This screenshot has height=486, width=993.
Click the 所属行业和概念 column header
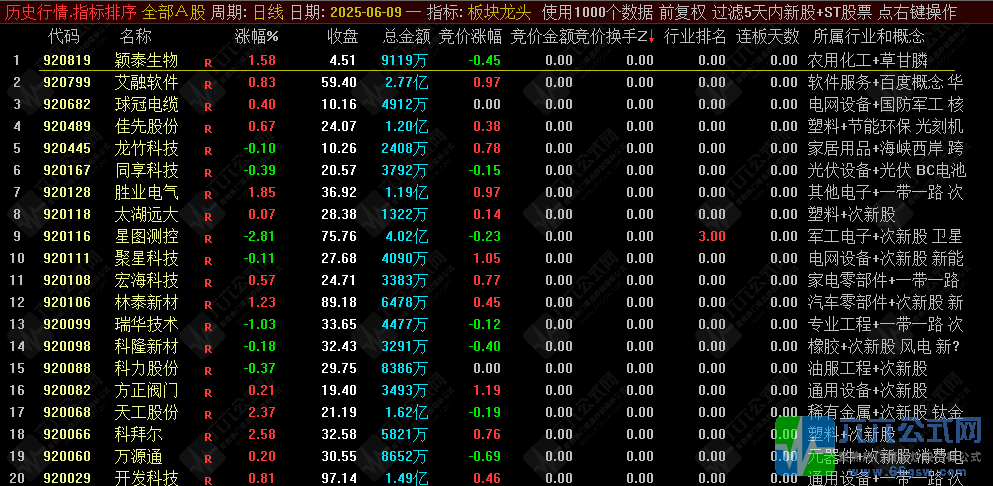[x=868, y=37]
